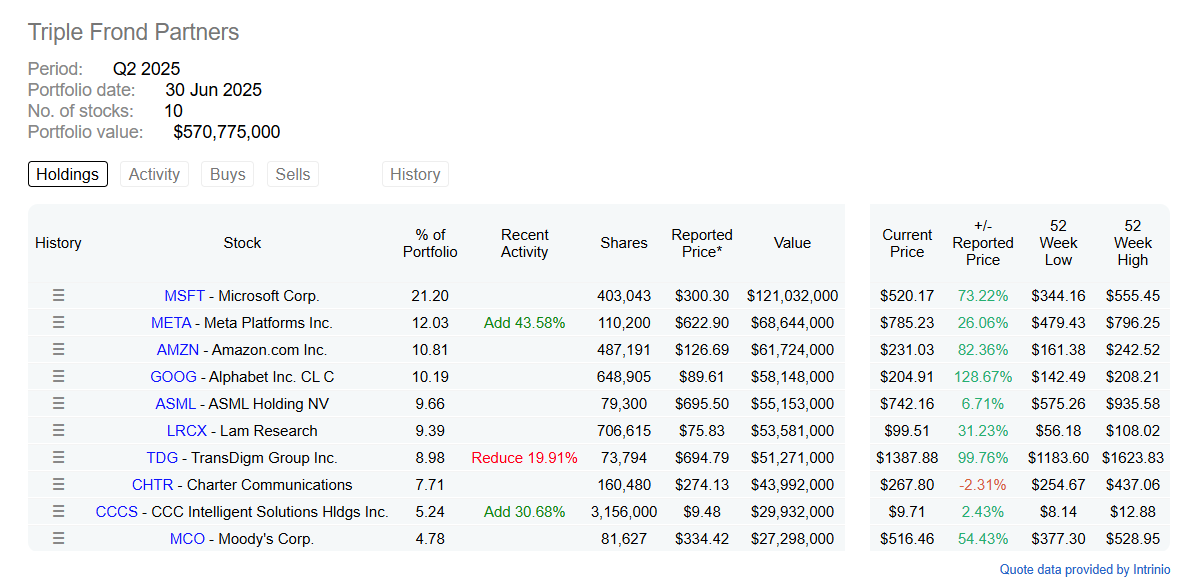Follow the Quote data provided by Intrinio link
The height and width of the screenshot is (586, 1187).
[x=1085, y=570]
